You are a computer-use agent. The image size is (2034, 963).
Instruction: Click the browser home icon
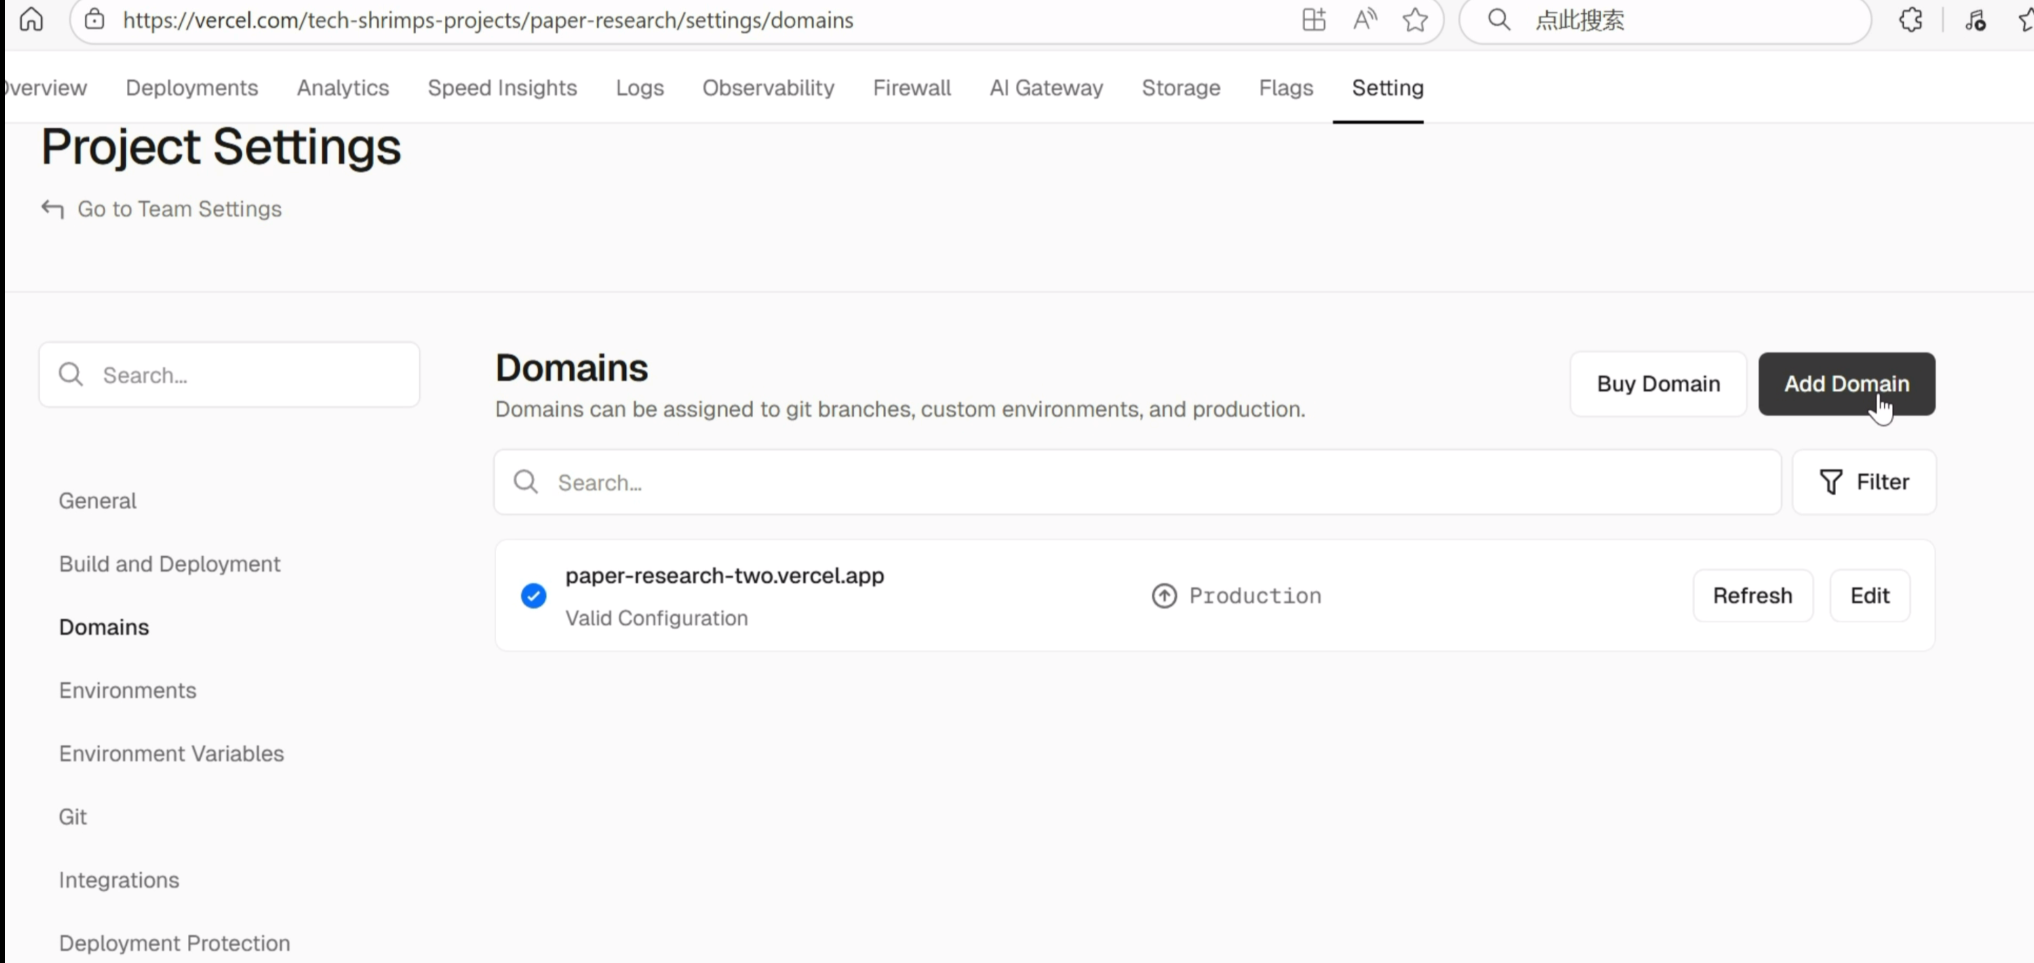pyautogui.click(x=31, y=19)
